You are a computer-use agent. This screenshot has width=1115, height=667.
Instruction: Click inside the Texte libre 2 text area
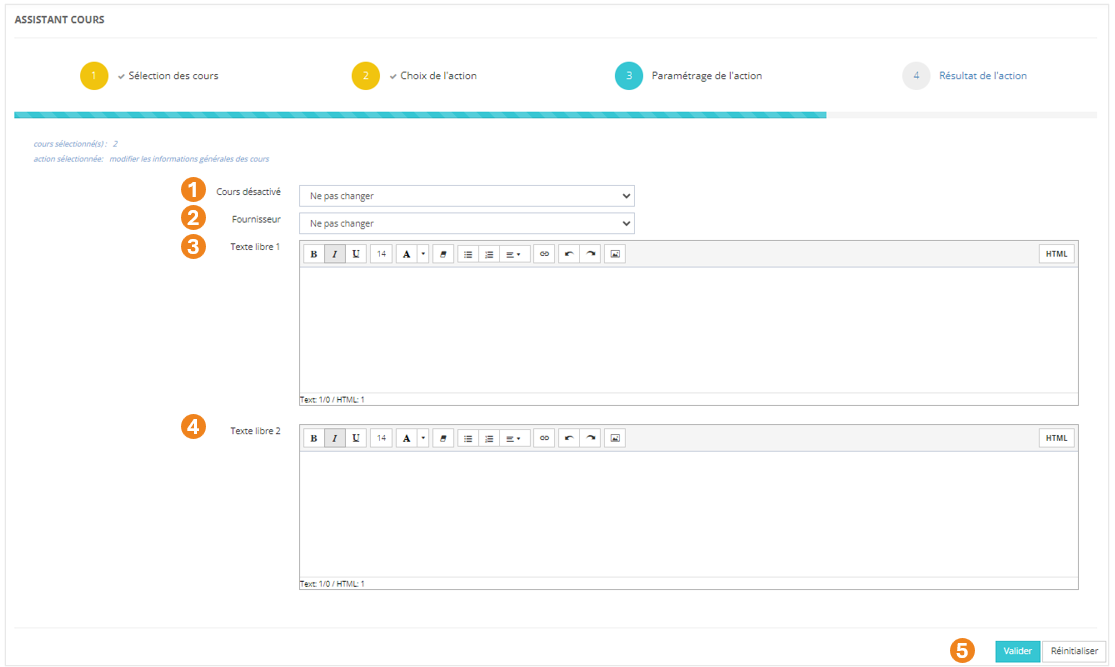pyautogui.click(x=688, y=514)
